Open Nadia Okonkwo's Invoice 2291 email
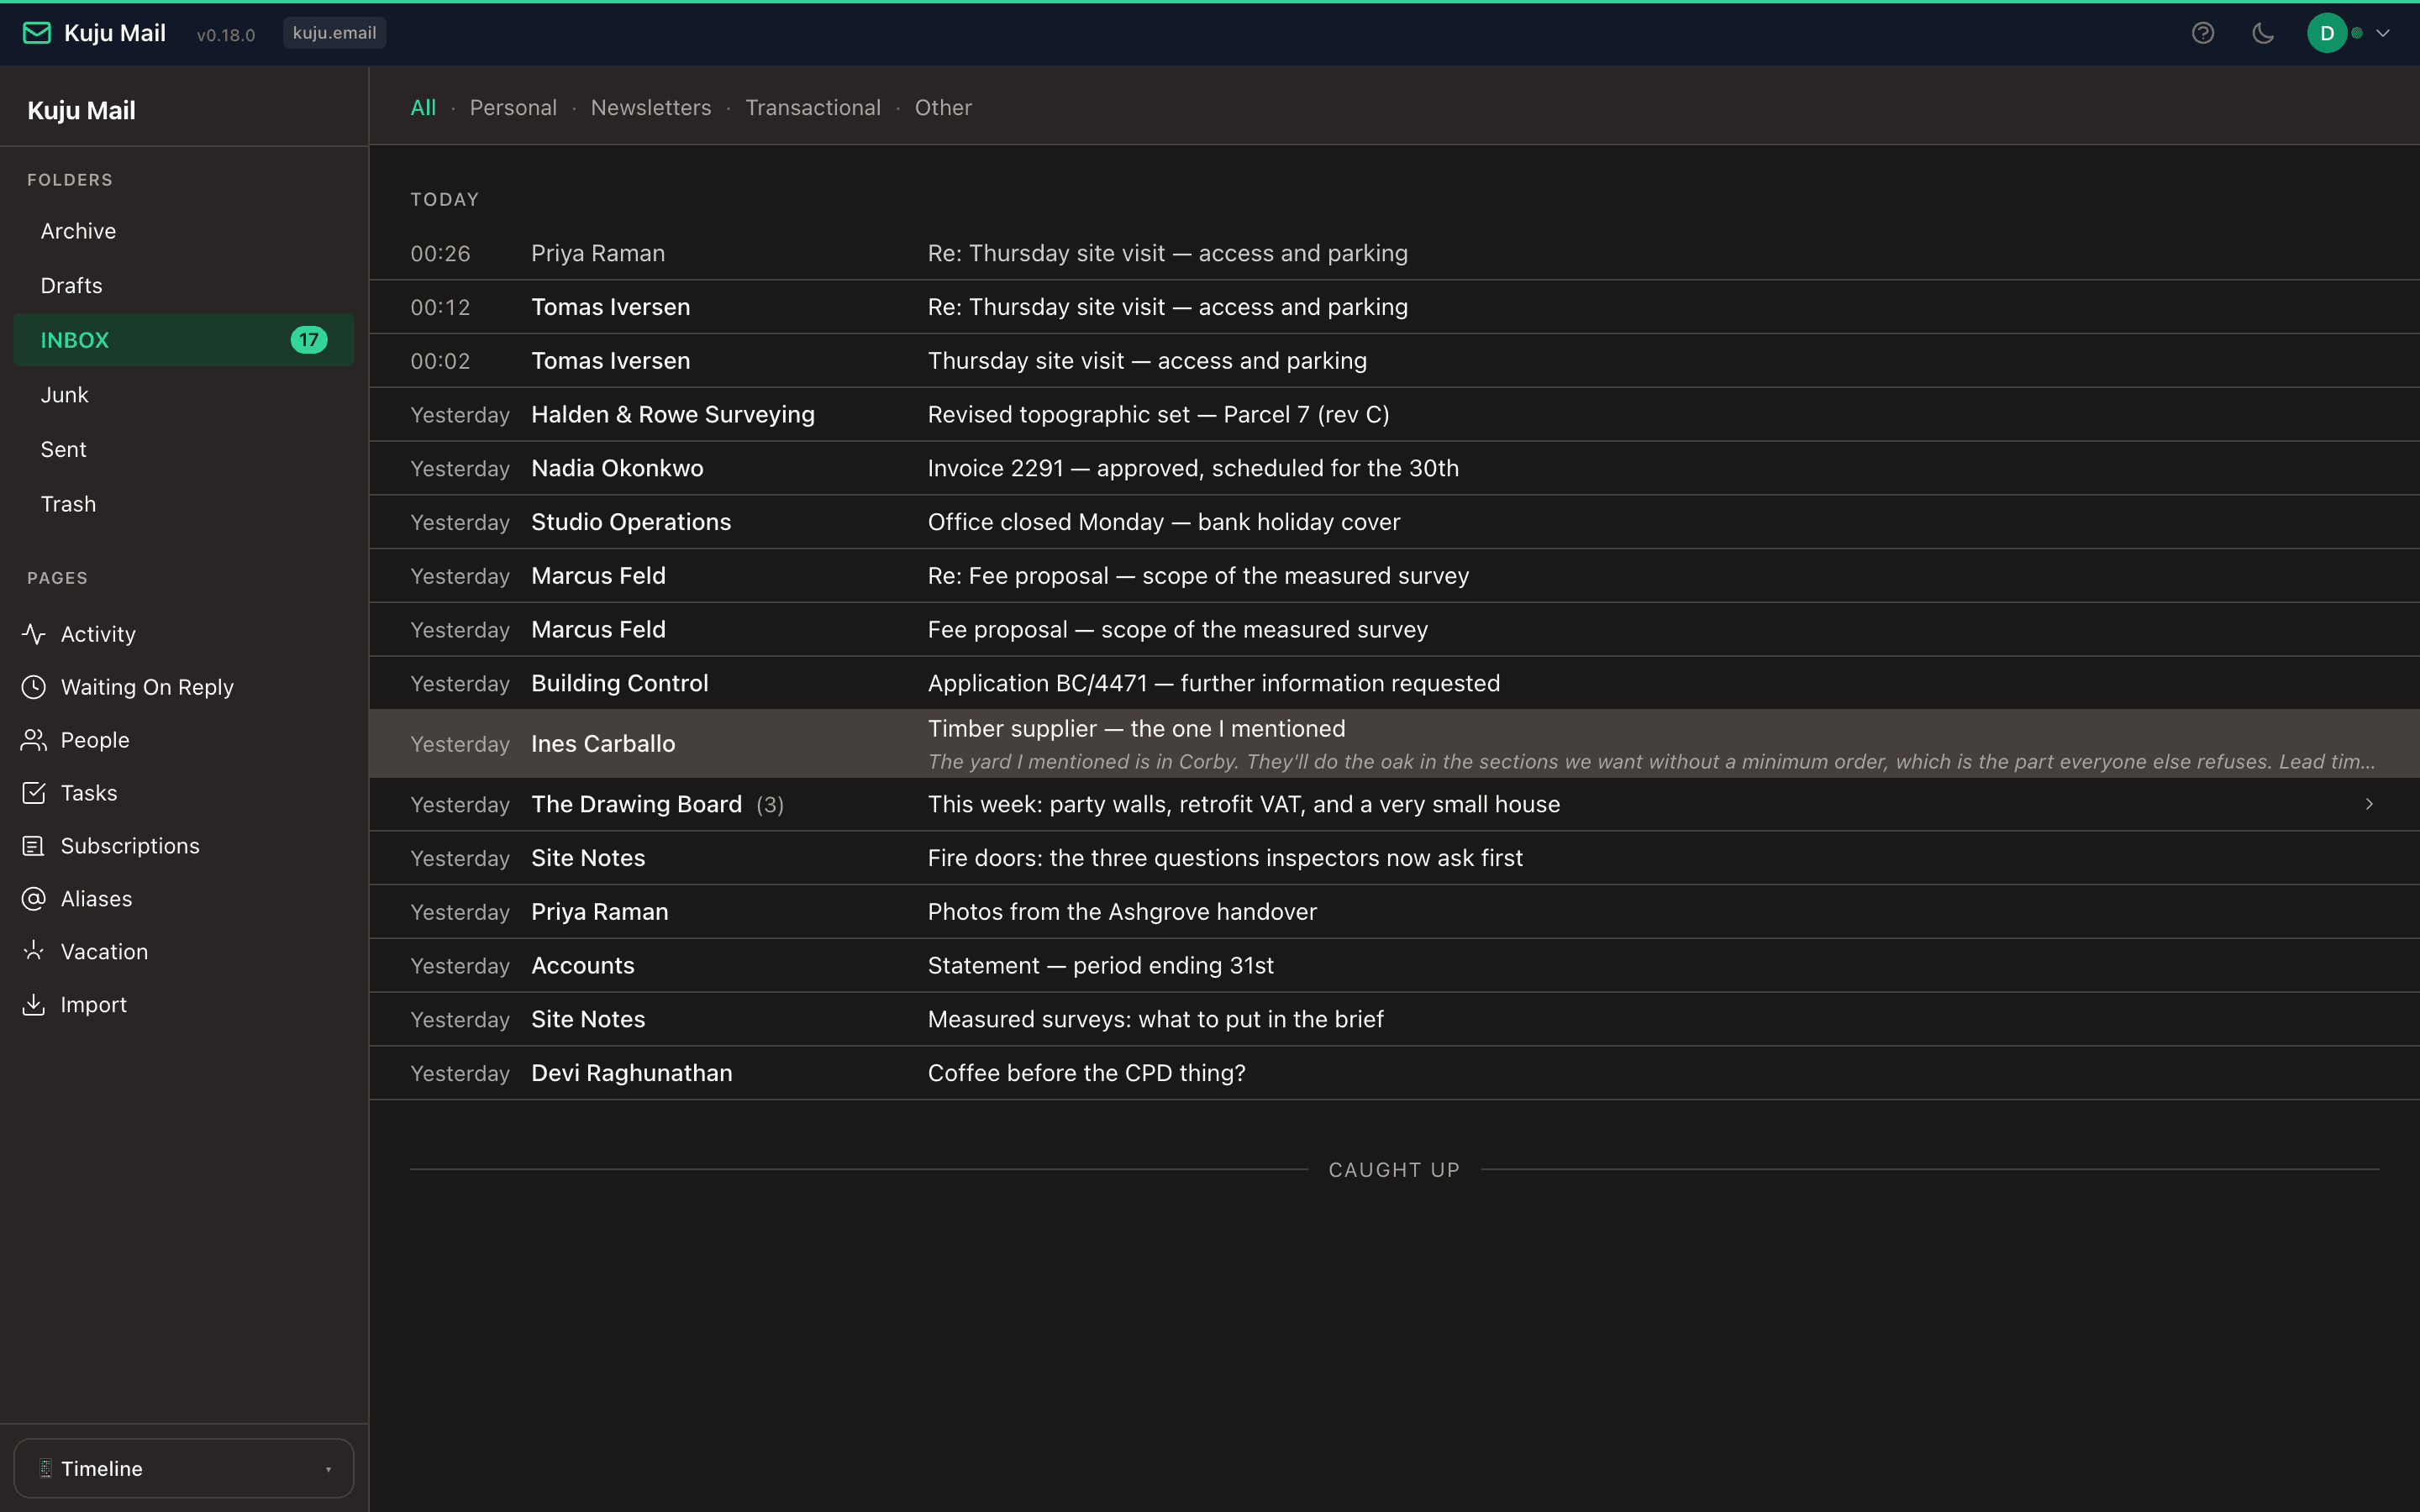 tap(1394, 468)
